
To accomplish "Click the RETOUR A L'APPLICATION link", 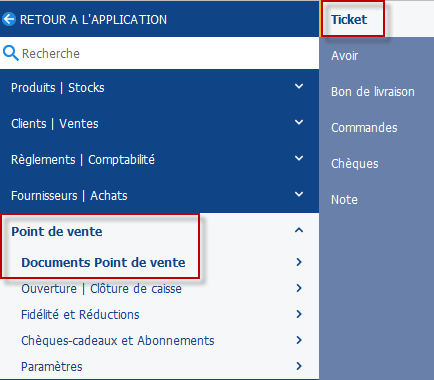I will [93, 20].
